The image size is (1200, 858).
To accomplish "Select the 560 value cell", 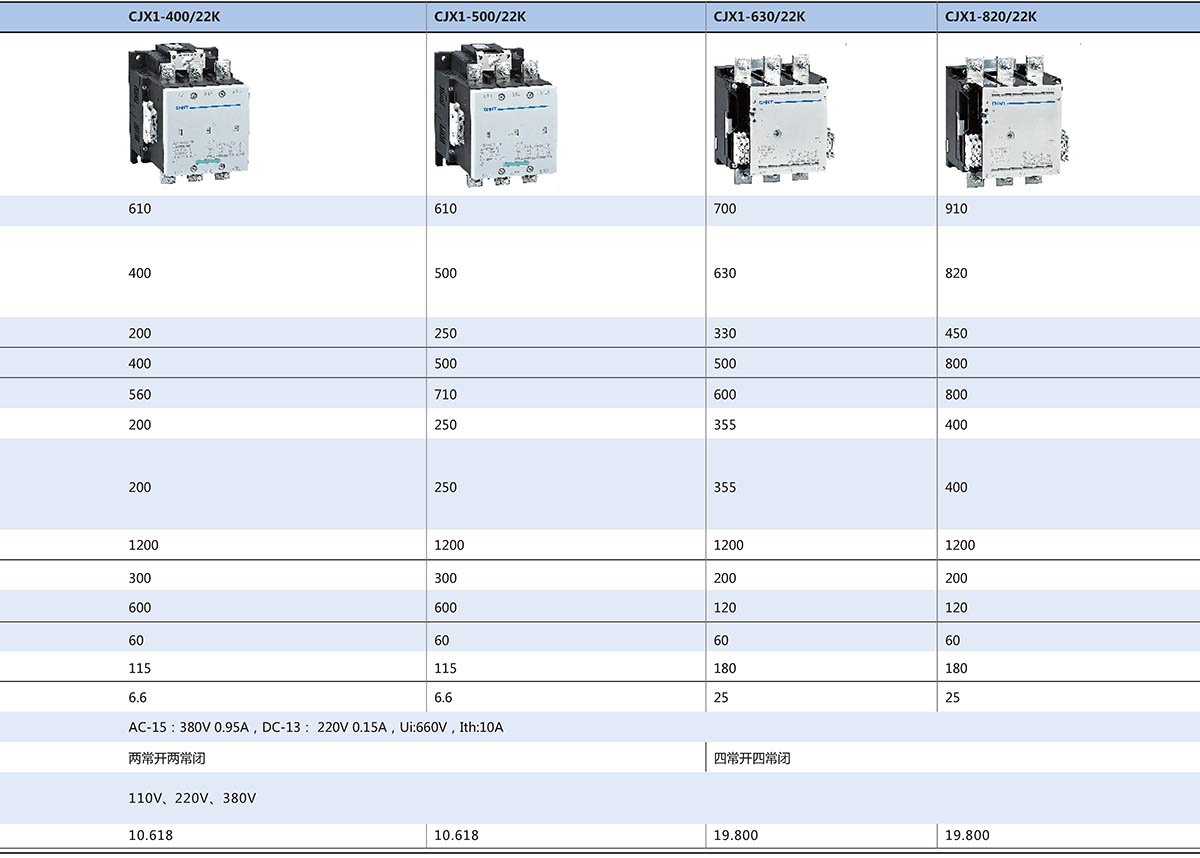I will pos(139,394).
